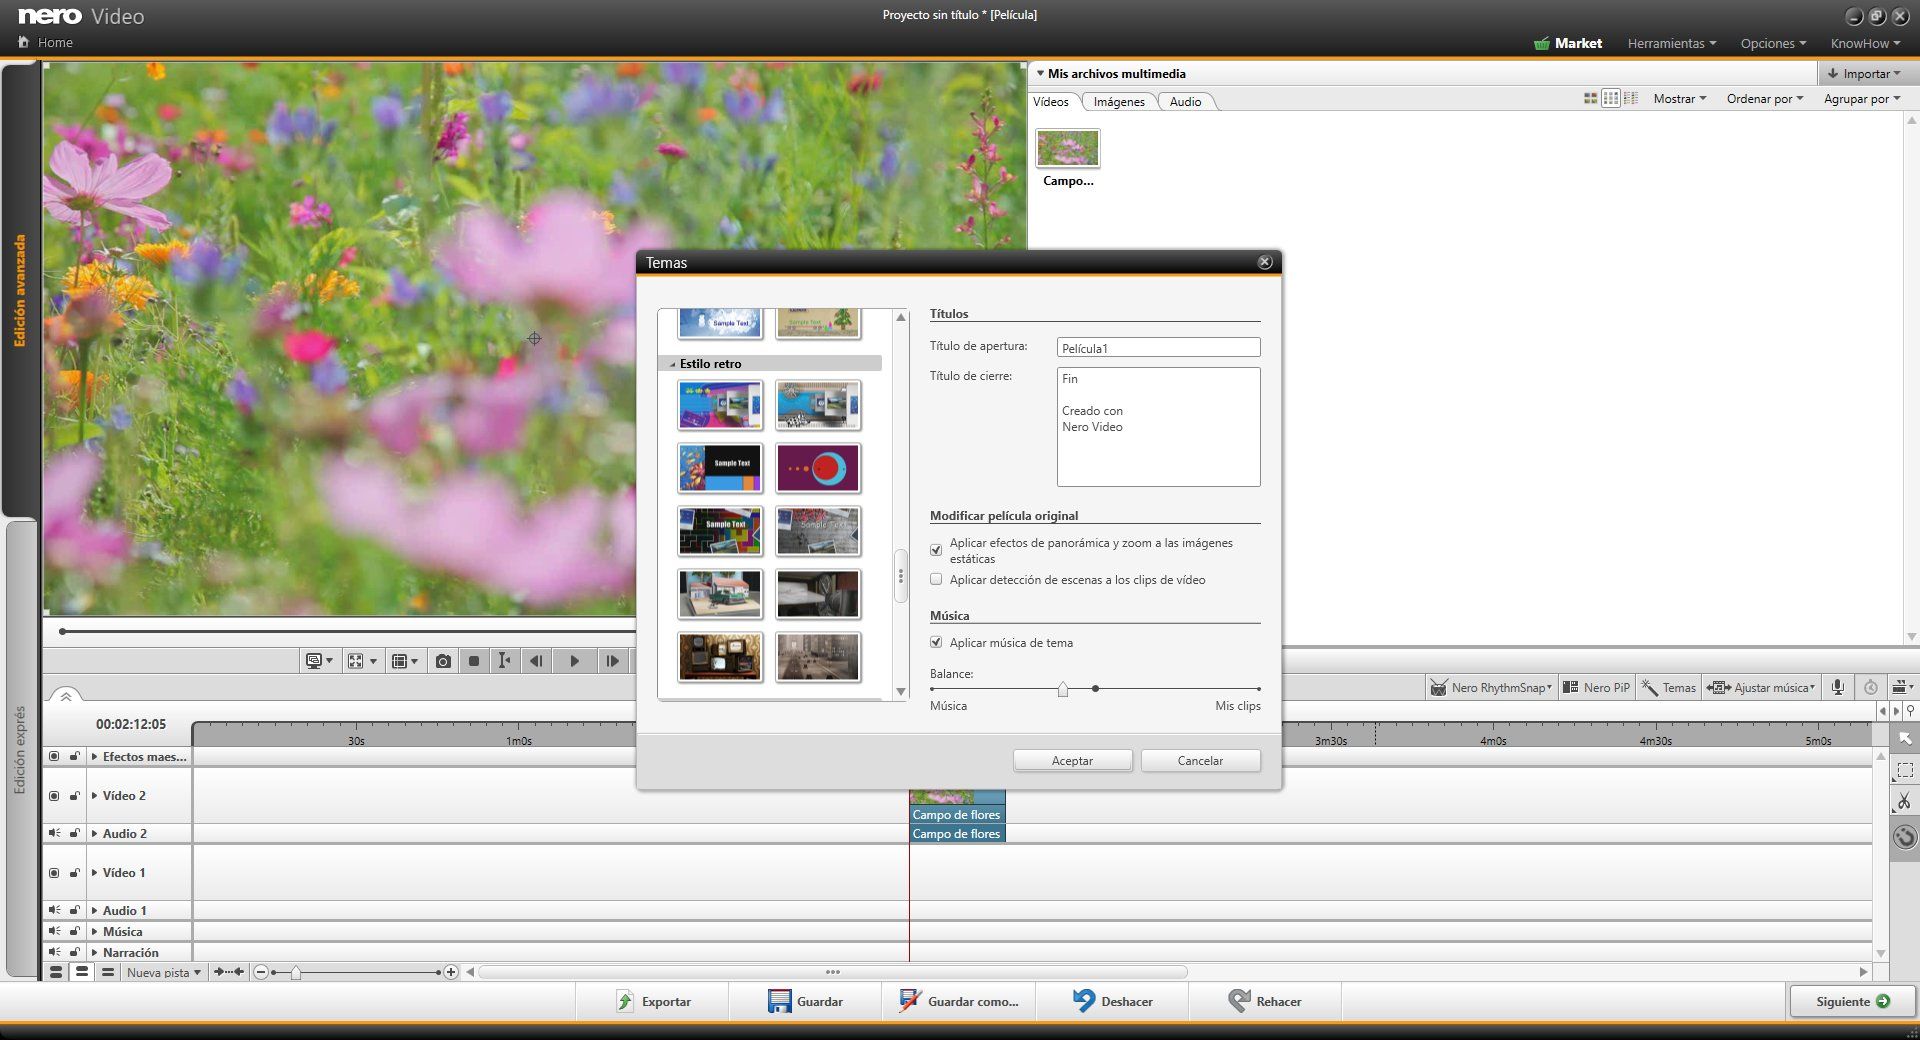Open the Nero PiP tool
The width and height of the screenshot is (1920, 1040).
pyautogui.click(x=1597, y=687)
